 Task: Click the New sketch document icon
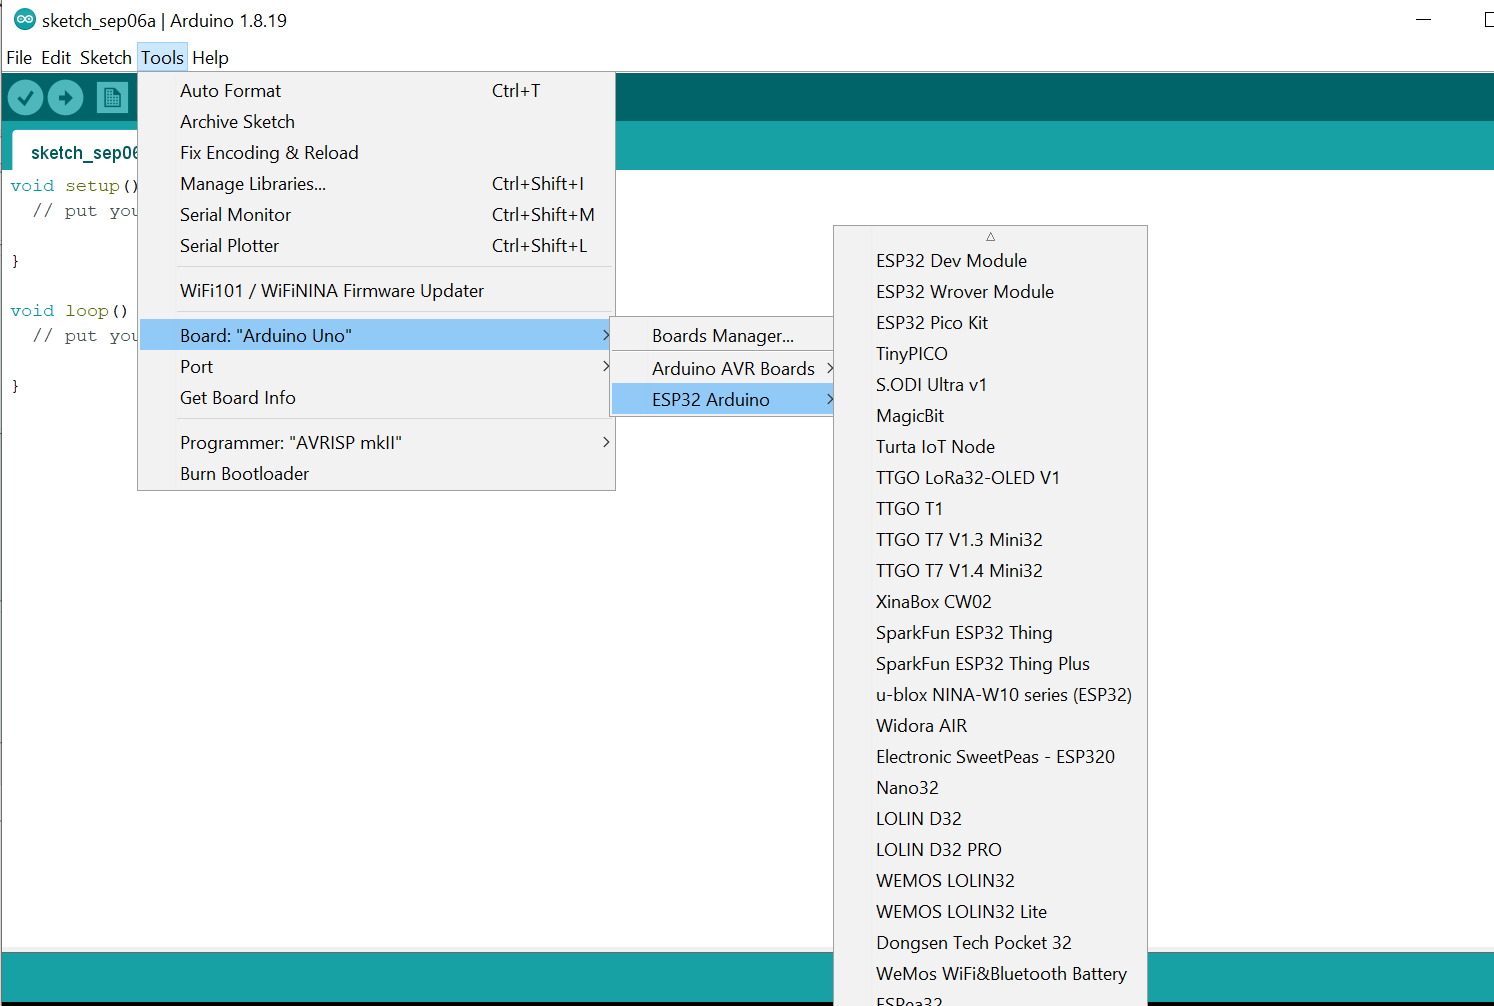point(112,97)
